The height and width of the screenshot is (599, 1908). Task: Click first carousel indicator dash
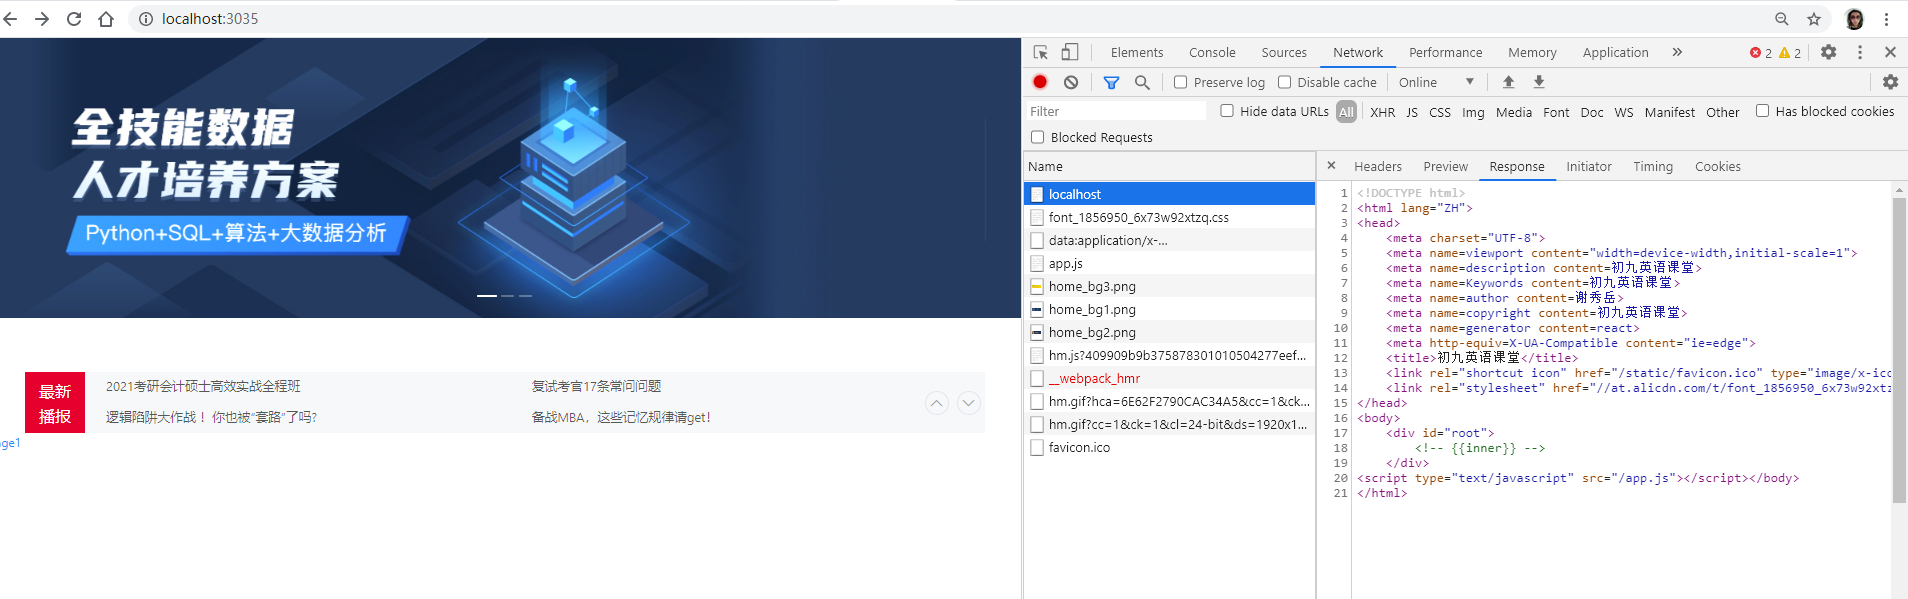tap(486, 296)
